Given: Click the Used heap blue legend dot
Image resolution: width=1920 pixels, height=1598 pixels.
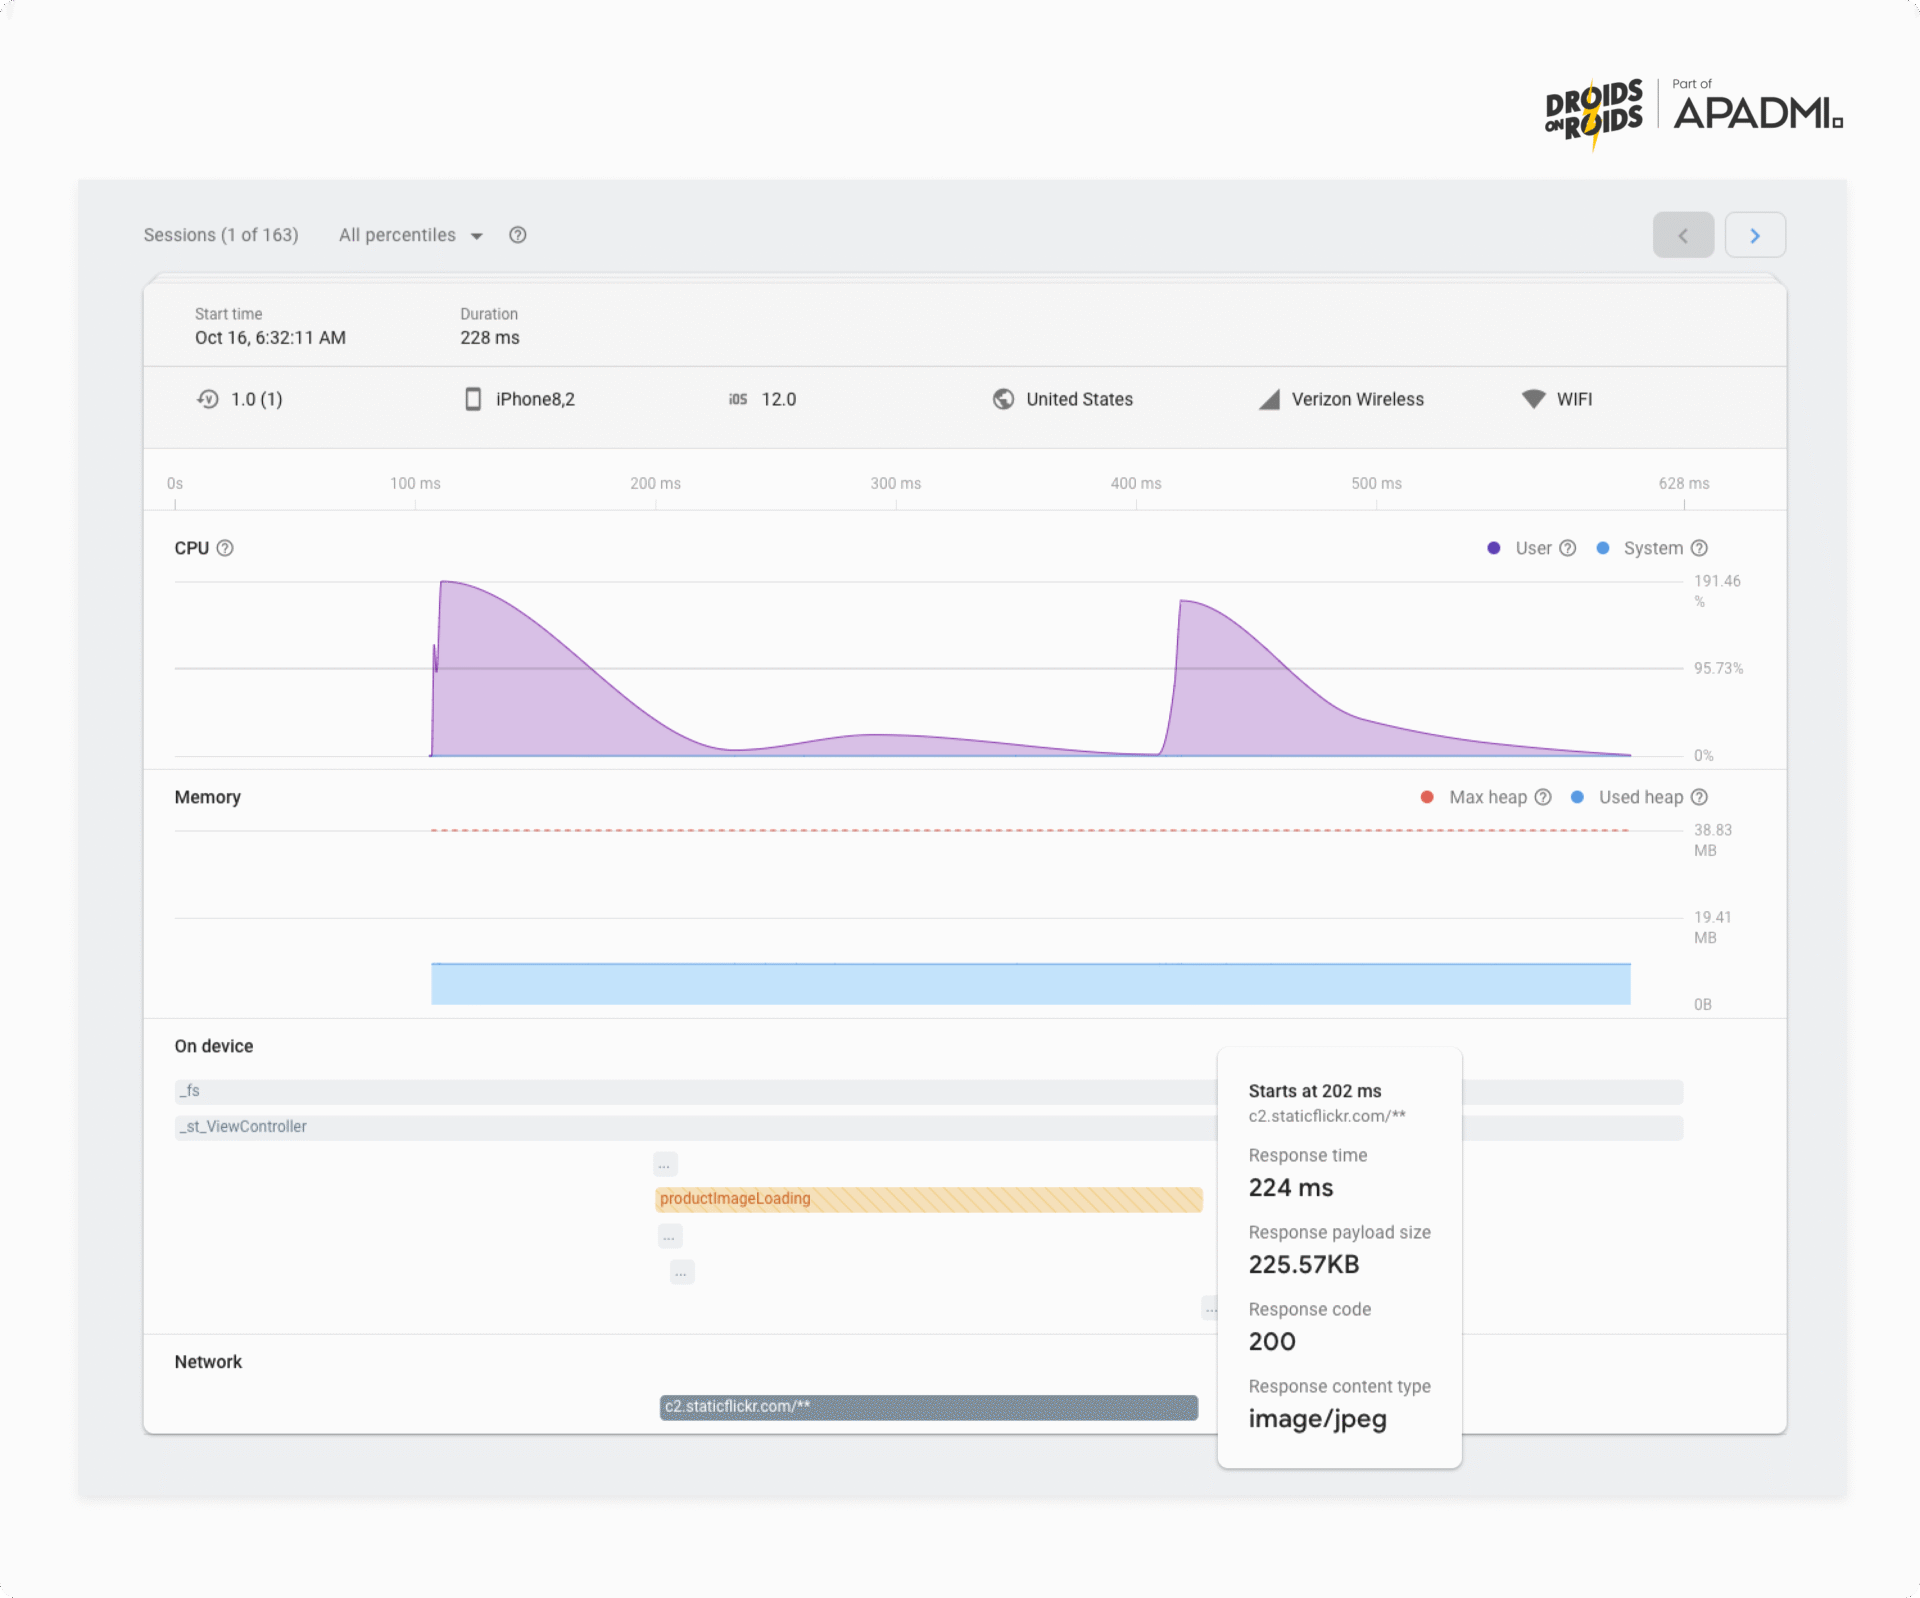Looking at the screenshot, I should pos(1577,797).
